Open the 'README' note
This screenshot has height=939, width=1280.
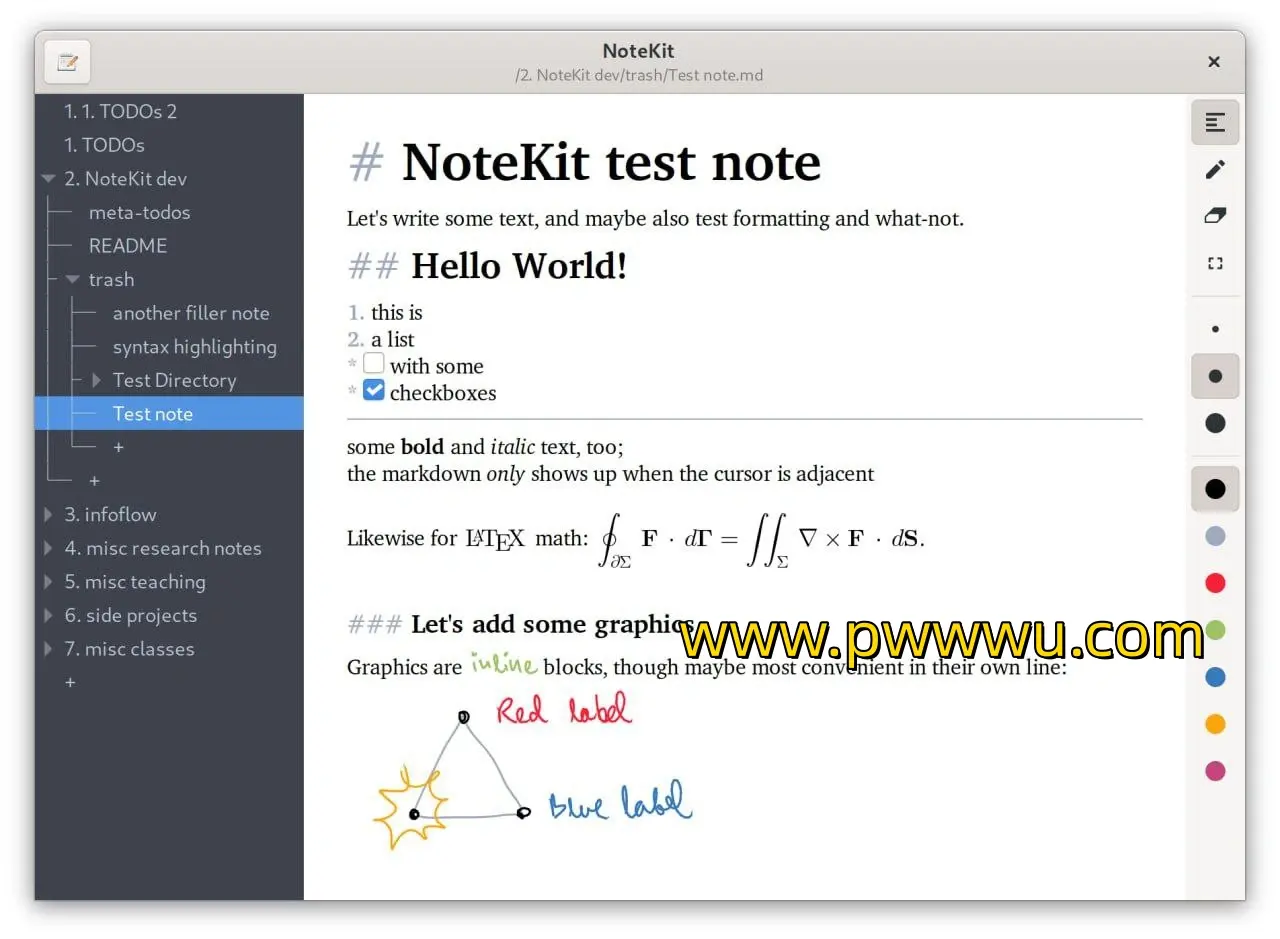[127, 246]
